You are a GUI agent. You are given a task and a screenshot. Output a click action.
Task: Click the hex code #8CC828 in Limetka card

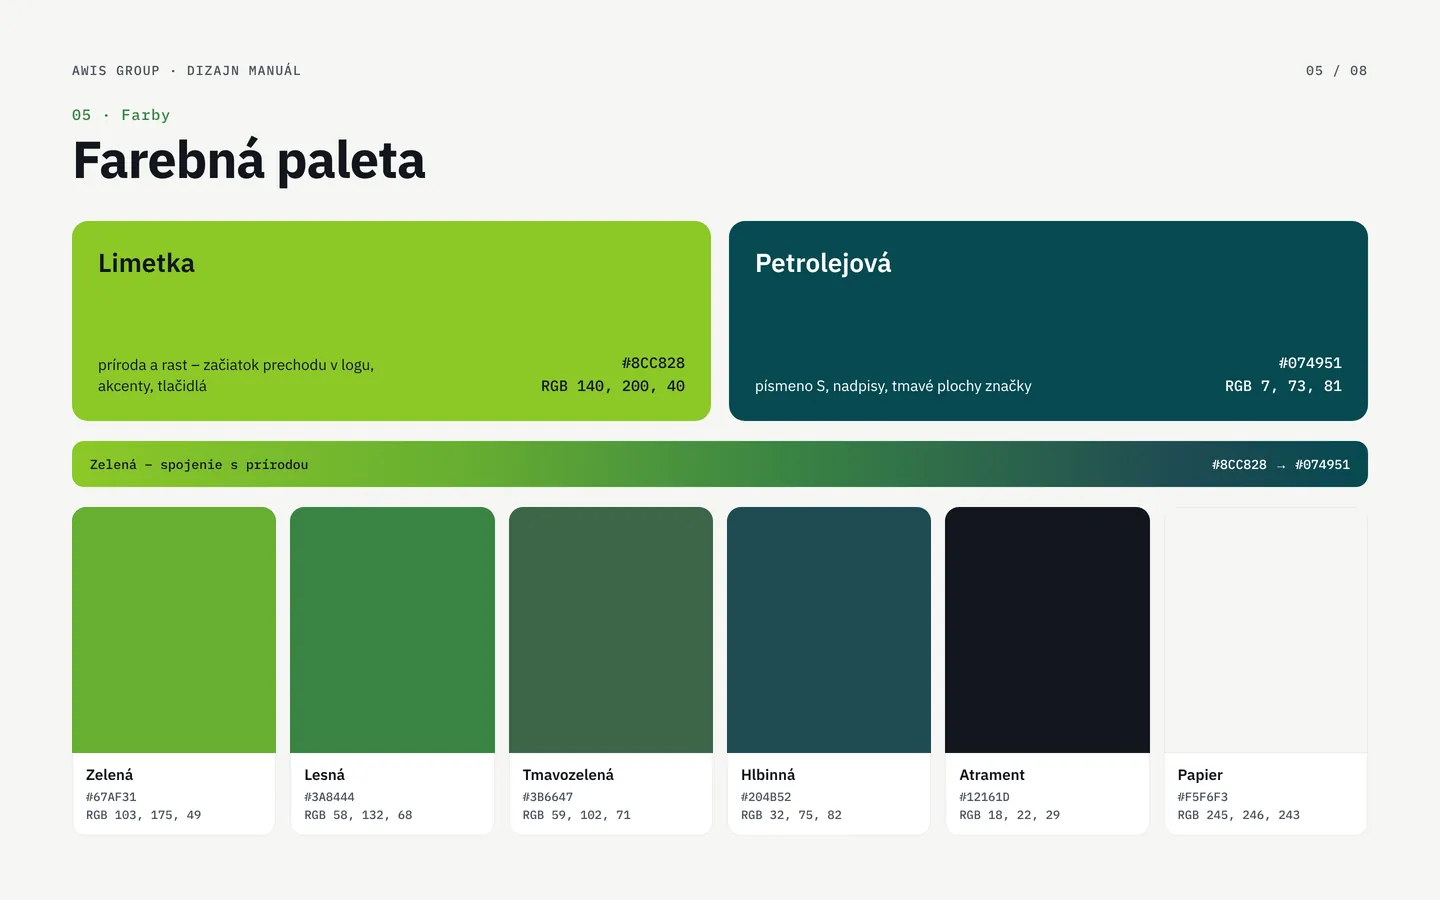click(x=653, y=363)
